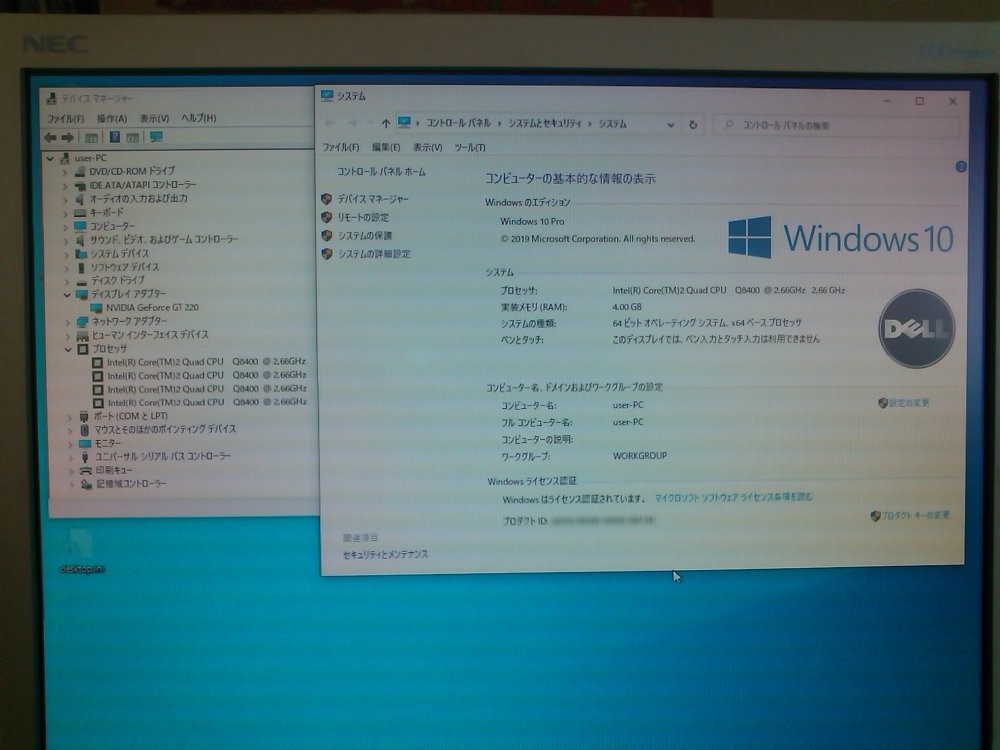Image resolution: width=1000 pixels, height=750 pixels.
Task: Collapse the user-PC root node
Action: point(50,158)
